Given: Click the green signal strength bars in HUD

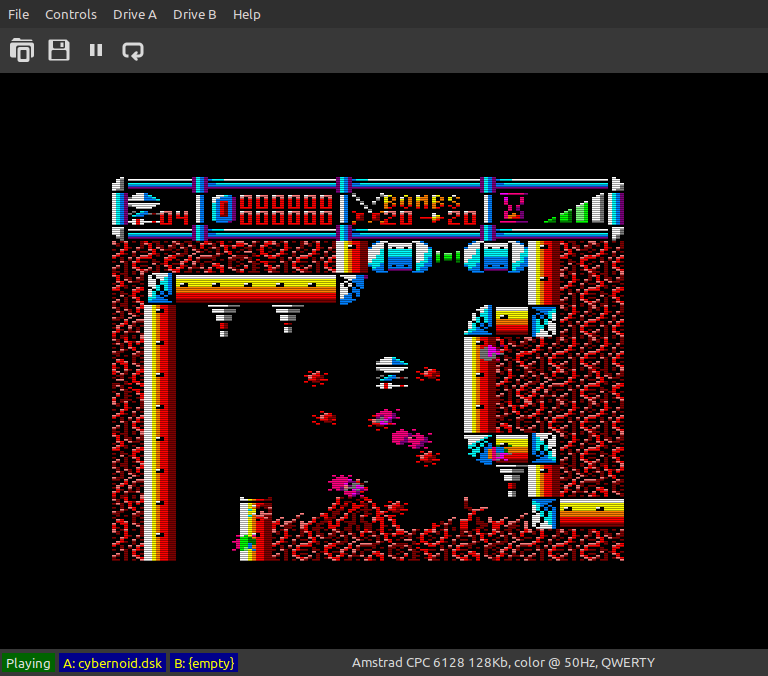Looking at the screenshot, I should click(x=574, y=209).
